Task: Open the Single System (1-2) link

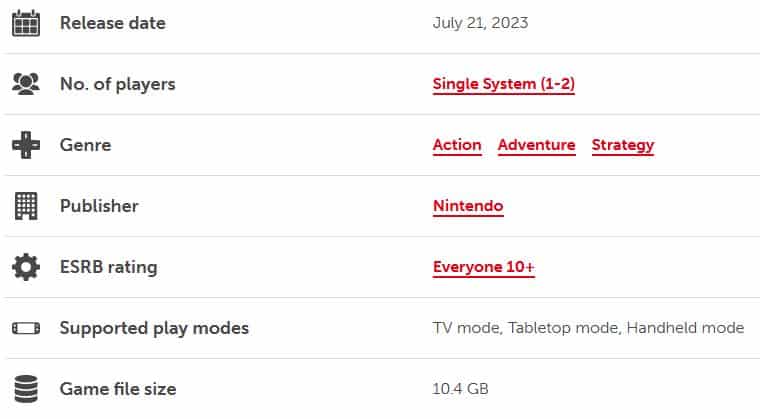Action: click(503, 84)
